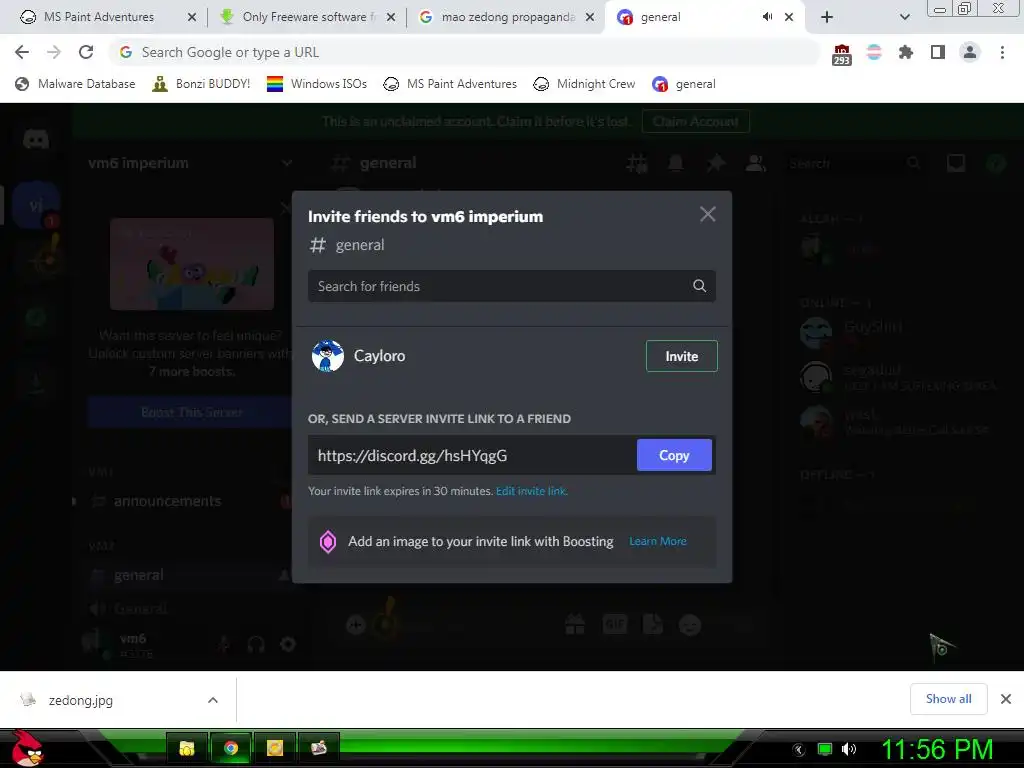This screenshot has width=1024, height=768.
Task: Open the fourth taskbar app icon
Action: point(319,748)
